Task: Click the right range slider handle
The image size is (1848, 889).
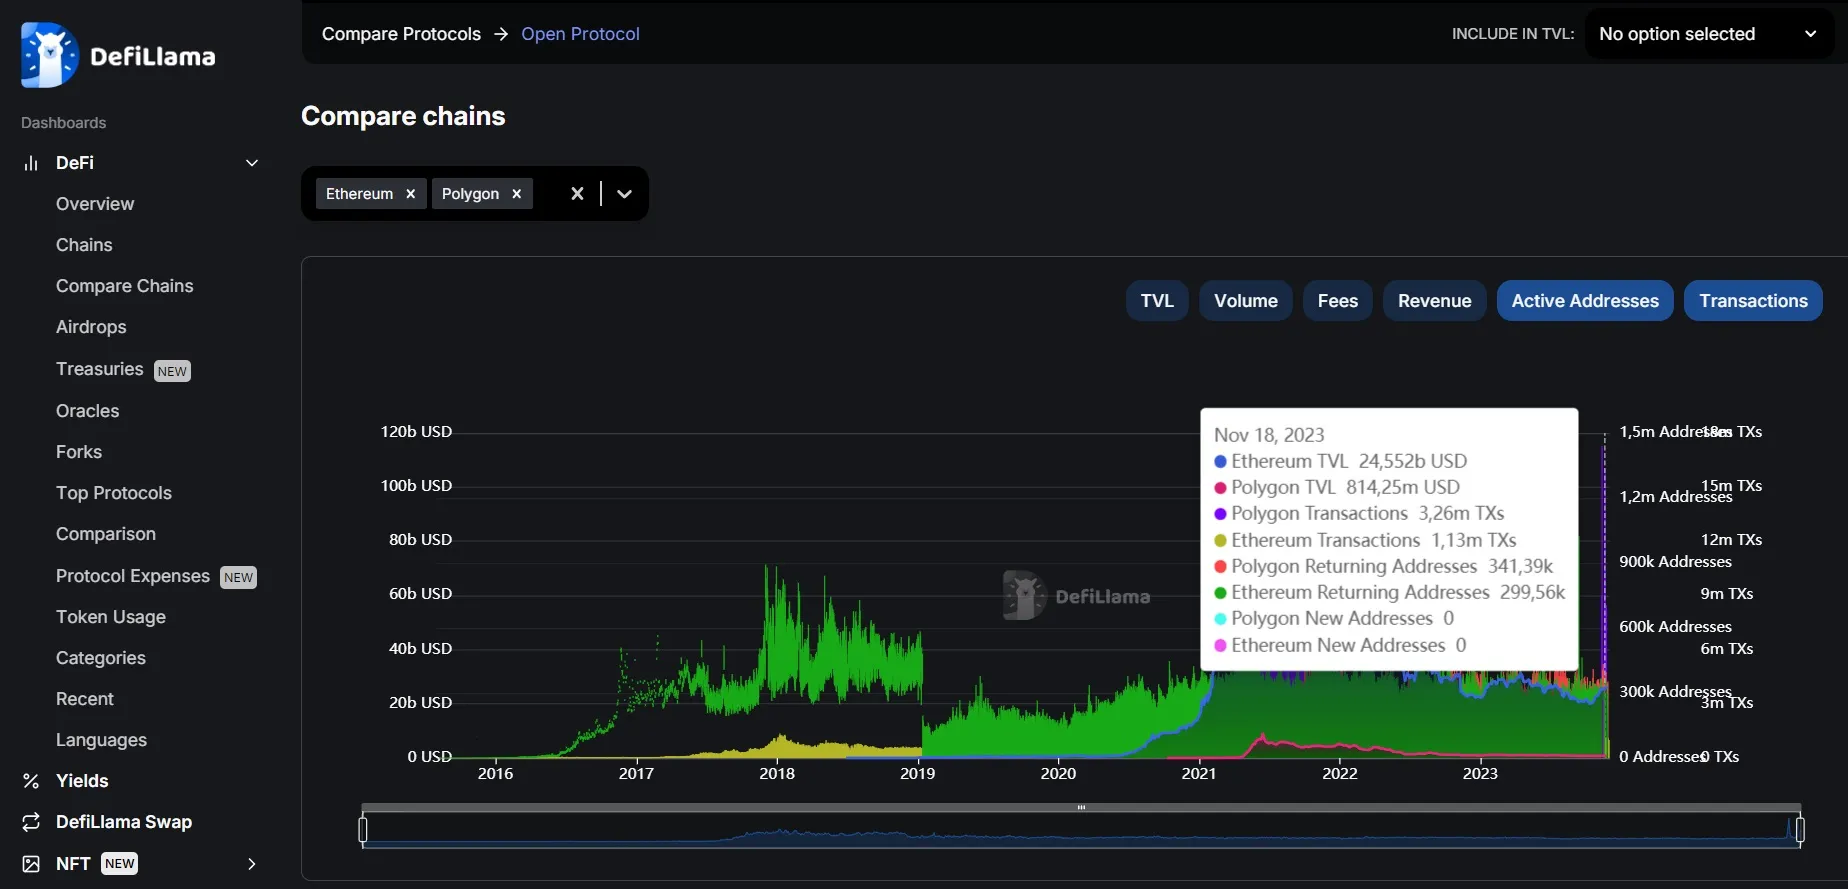Action: pyautogui.click(x=1800, y=830)
